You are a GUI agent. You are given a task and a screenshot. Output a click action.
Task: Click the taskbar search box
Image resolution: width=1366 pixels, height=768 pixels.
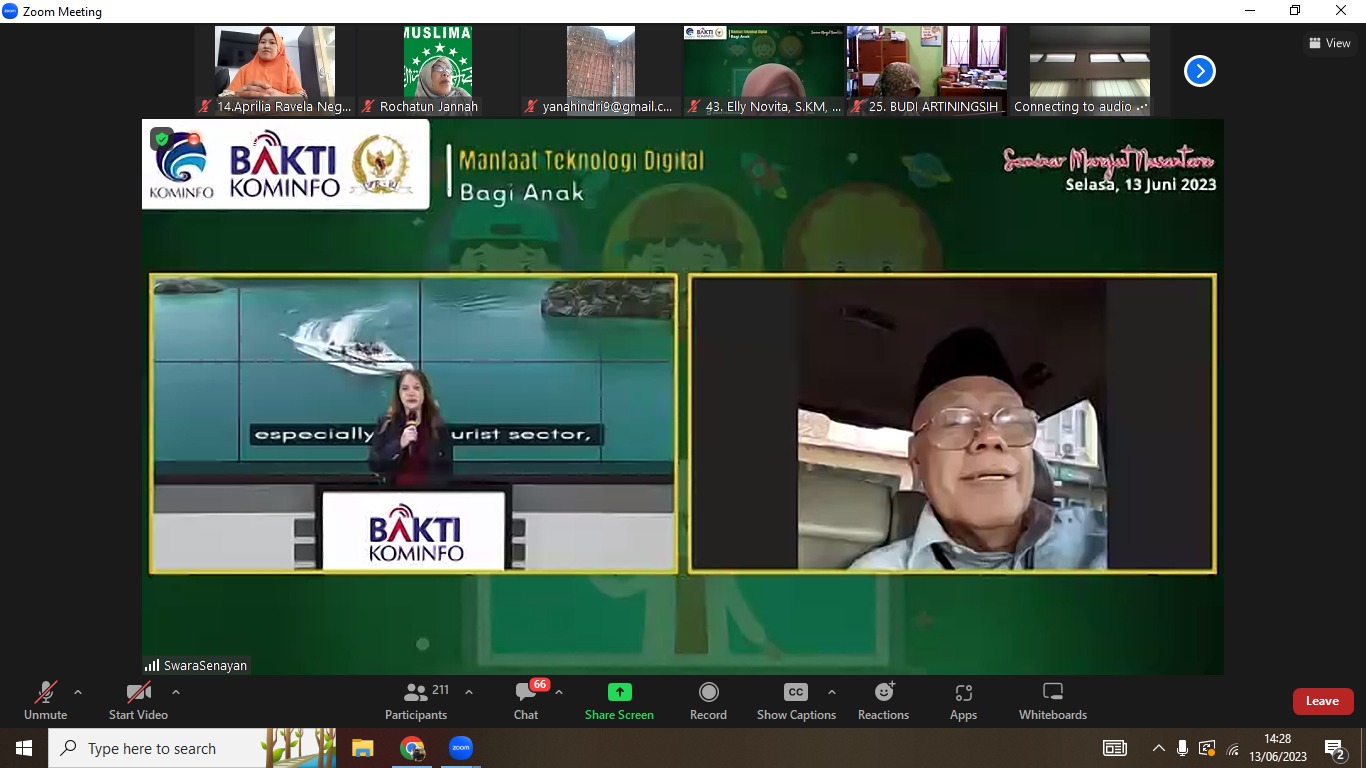pyautogui.click(x=192, y=748)
